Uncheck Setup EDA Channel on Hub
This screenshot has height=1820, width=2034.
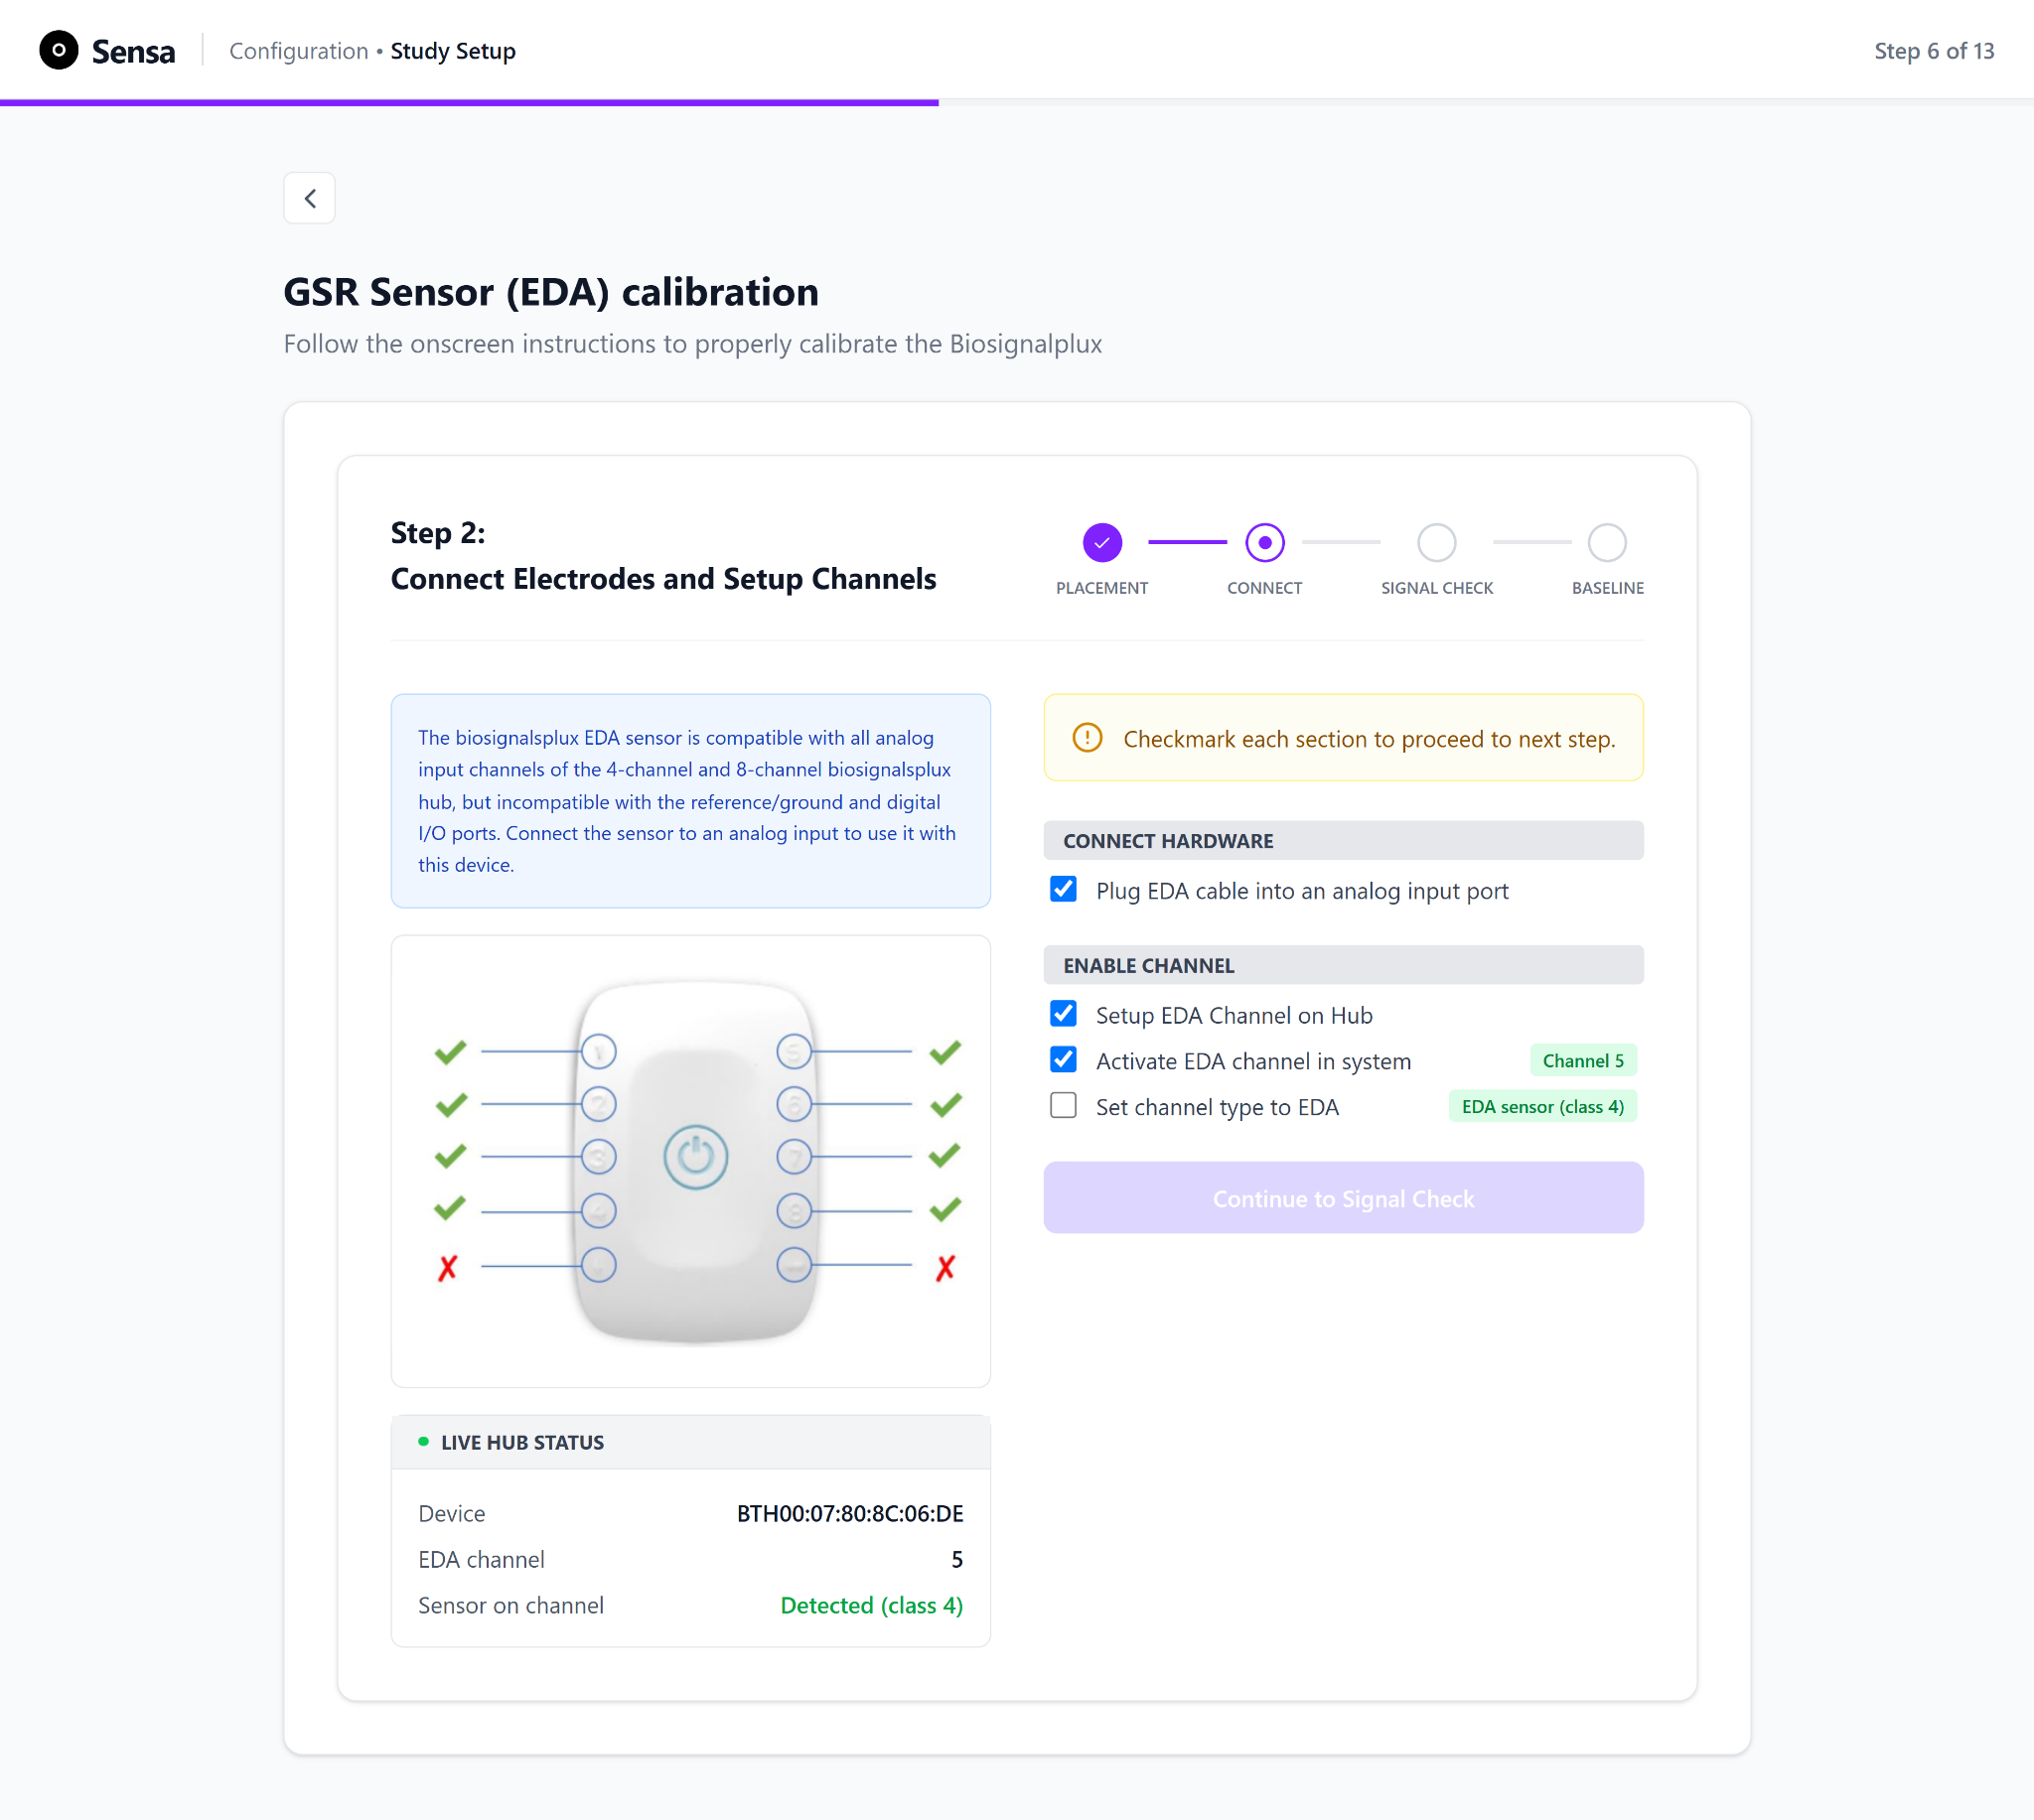click(x=1063, y=1014)
